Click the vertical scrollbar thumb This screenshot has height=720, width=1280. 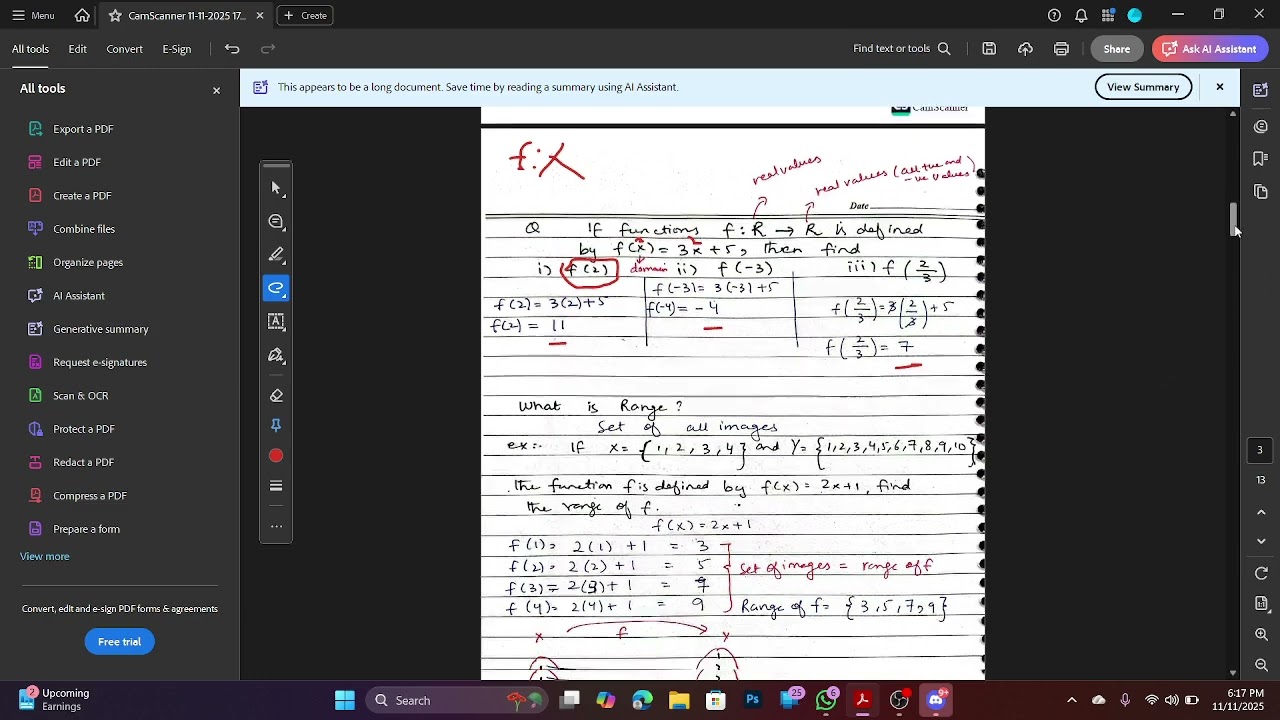[x=1233, y=218]
